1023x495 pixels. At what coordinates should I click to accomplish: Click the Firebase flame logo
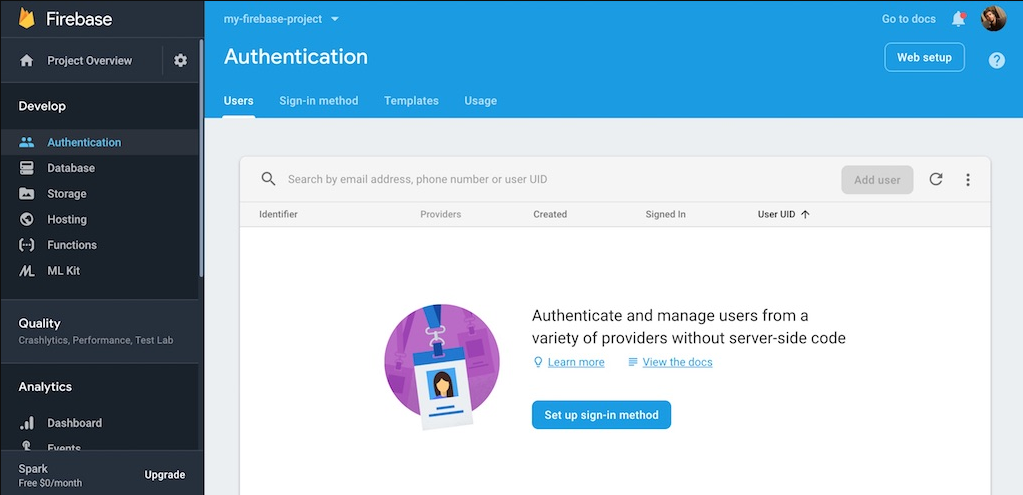[x=27, y=18]
